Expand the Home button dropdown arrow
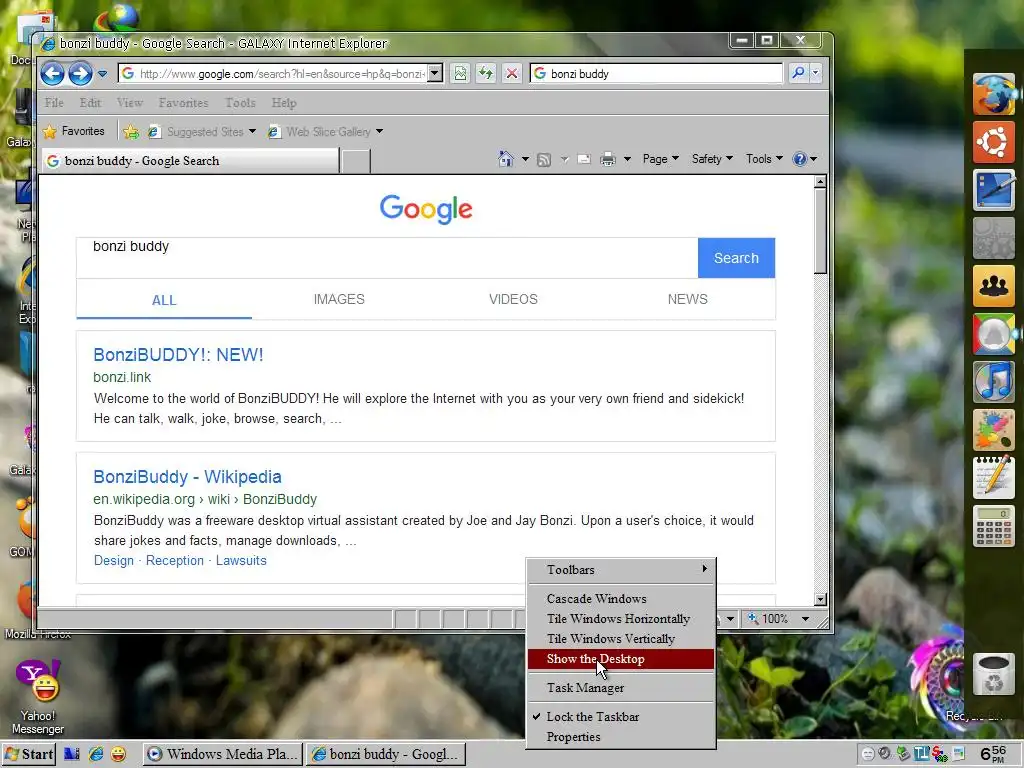 [525, 159]
